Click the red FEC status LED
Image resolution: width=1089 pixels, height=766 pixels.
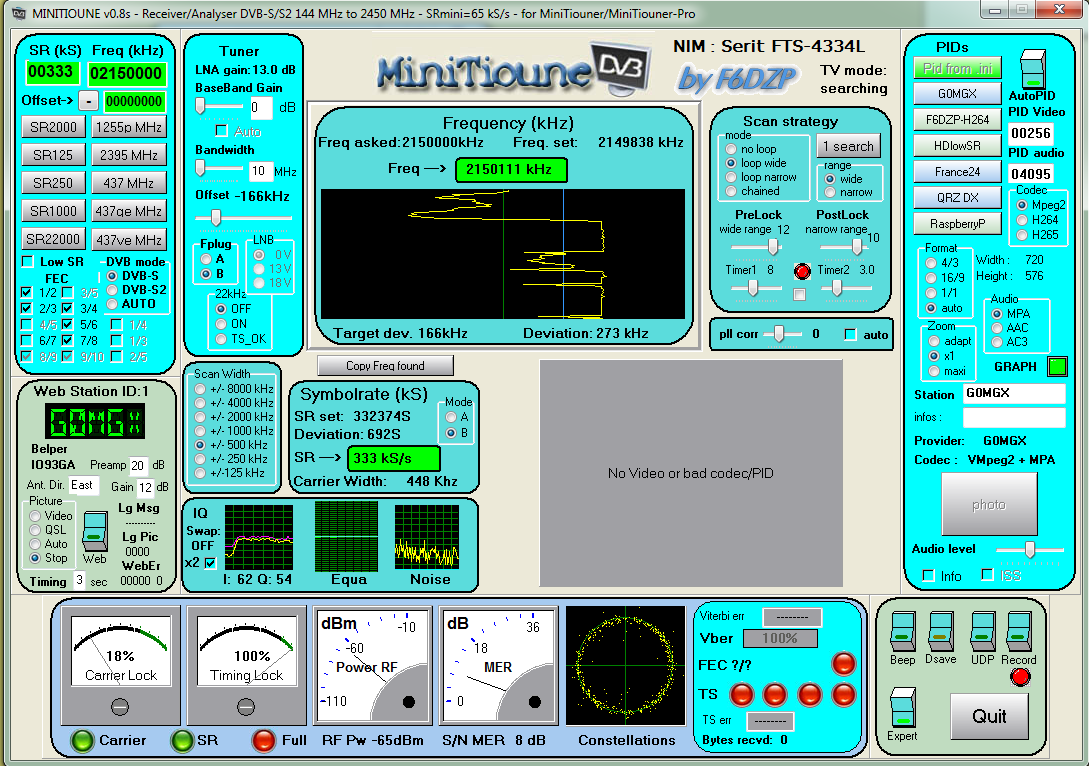point(844,664)
